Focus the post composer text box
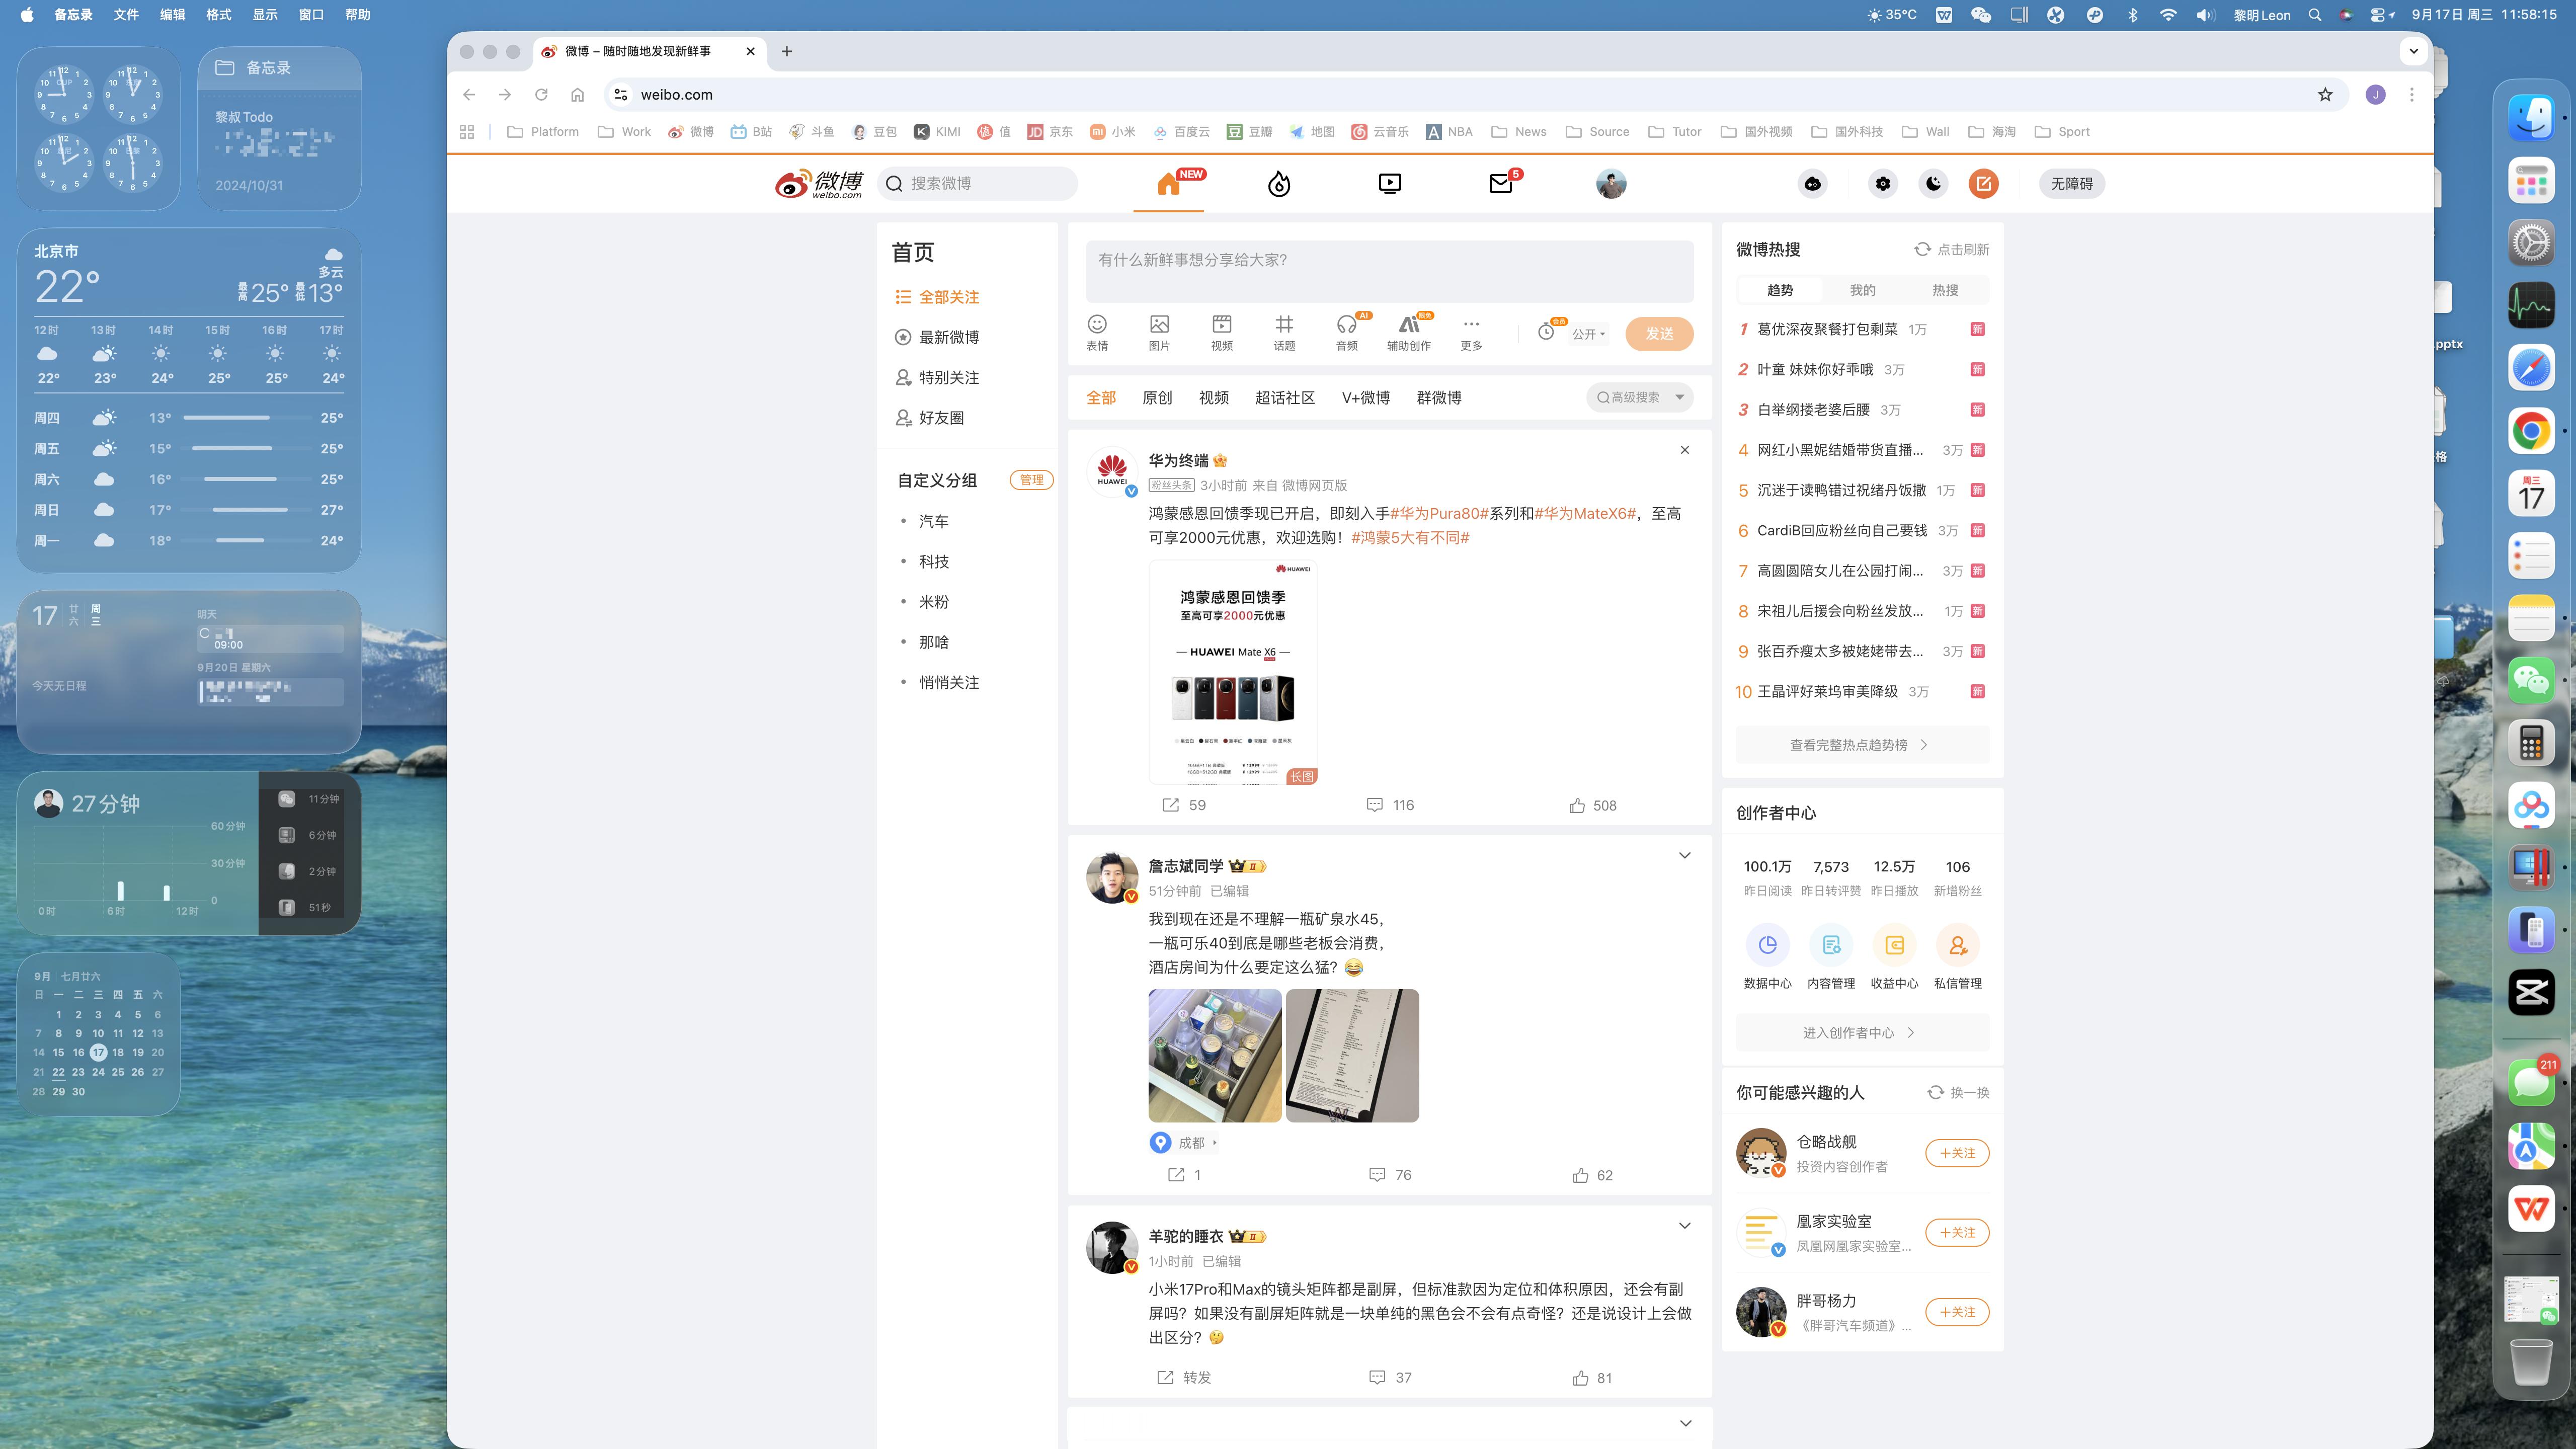 [1390, 271]
